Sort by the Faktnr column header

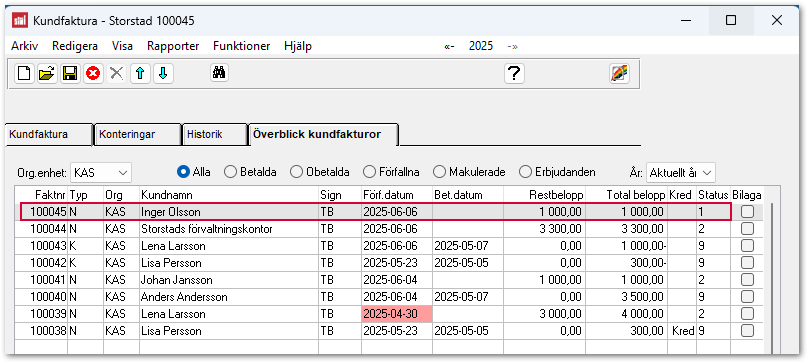[42, 195]
